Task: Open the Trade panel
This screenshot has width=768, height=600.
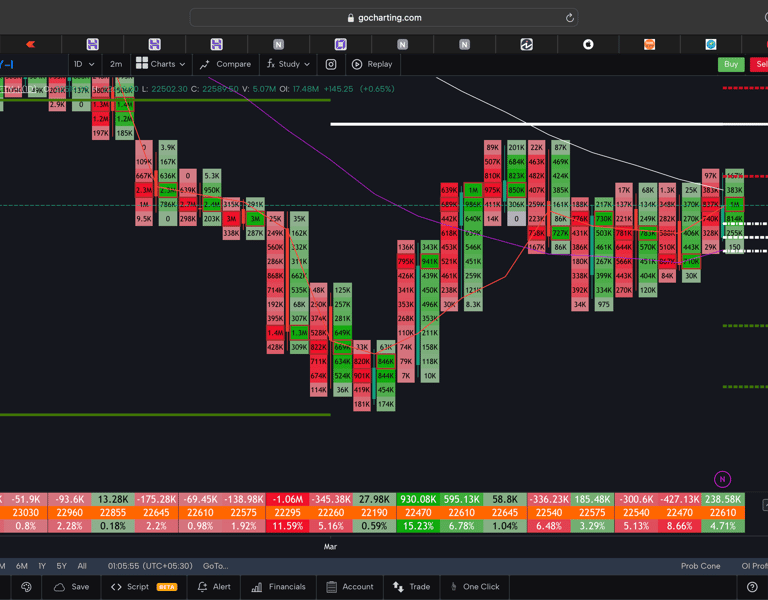Action: pos(411,587)
